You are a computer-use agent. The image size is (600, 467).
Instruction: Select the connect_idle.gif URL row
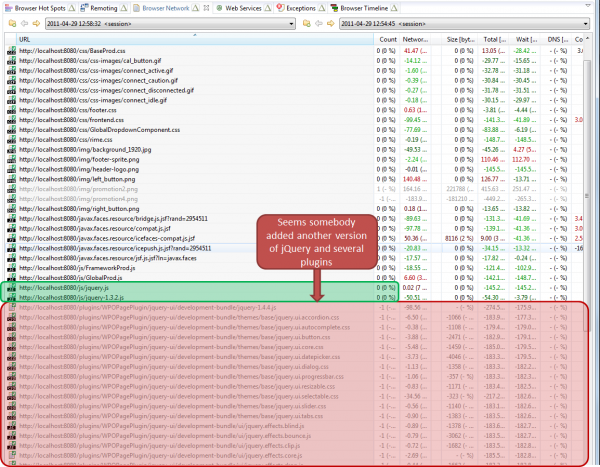pos(295,100)
